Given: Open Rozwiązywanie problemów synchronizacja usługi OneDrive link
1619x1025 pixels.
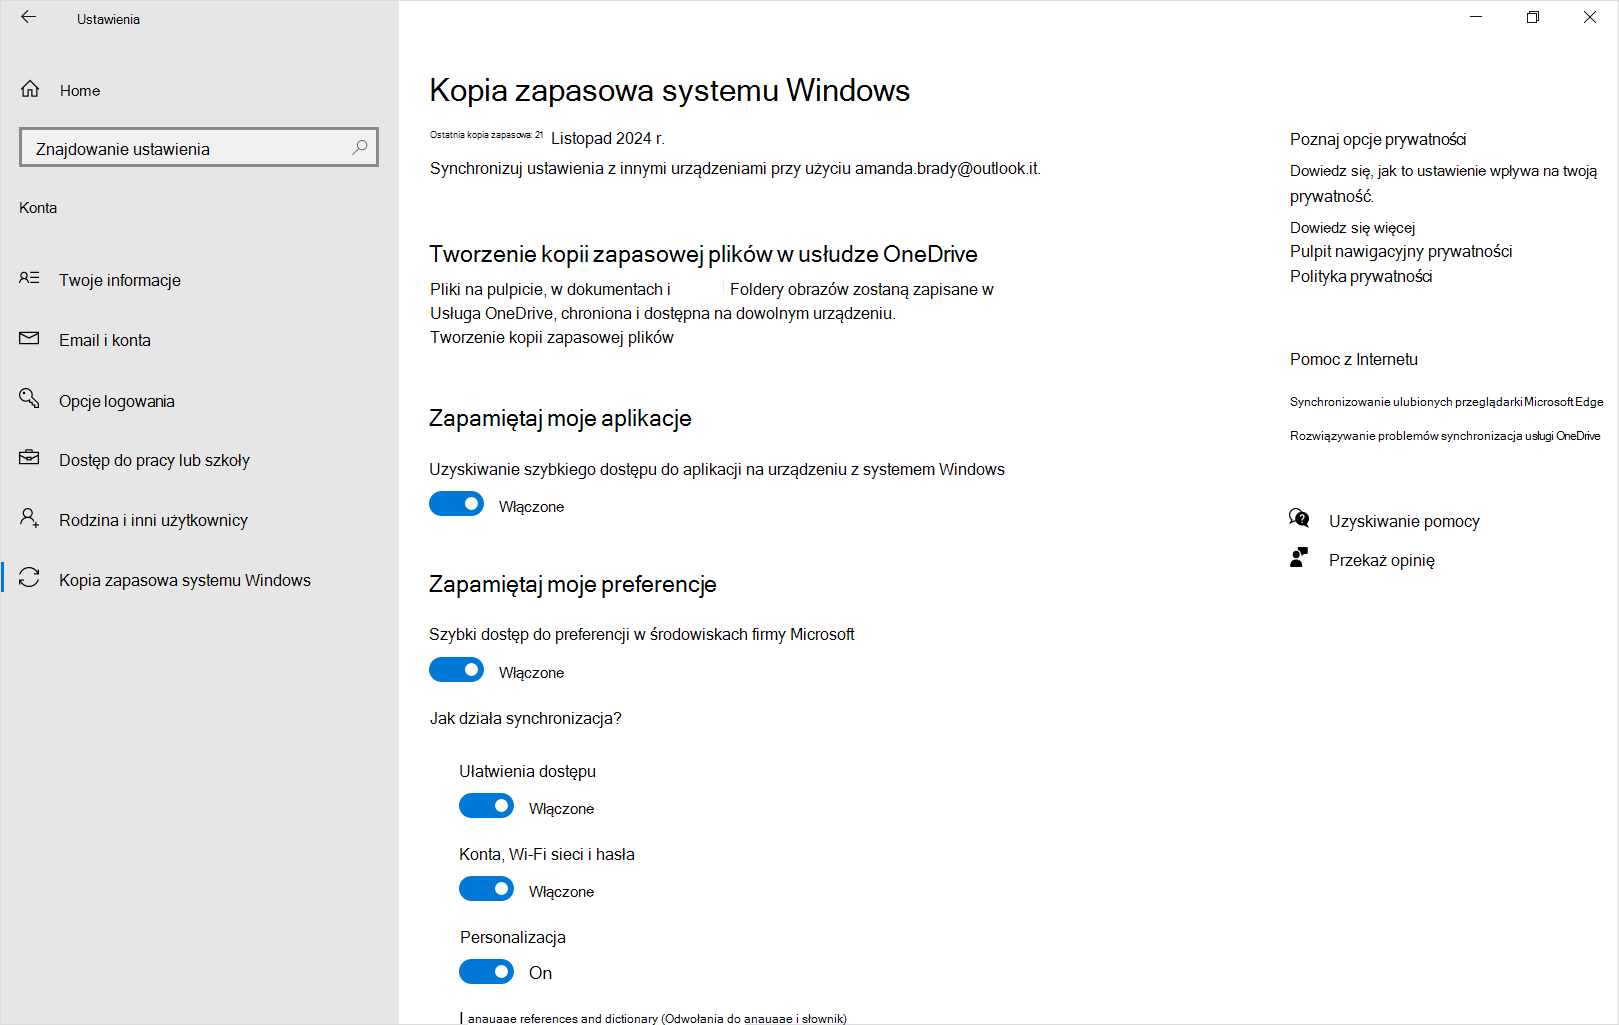Looking at the screenshot, I should point(1445,436).
